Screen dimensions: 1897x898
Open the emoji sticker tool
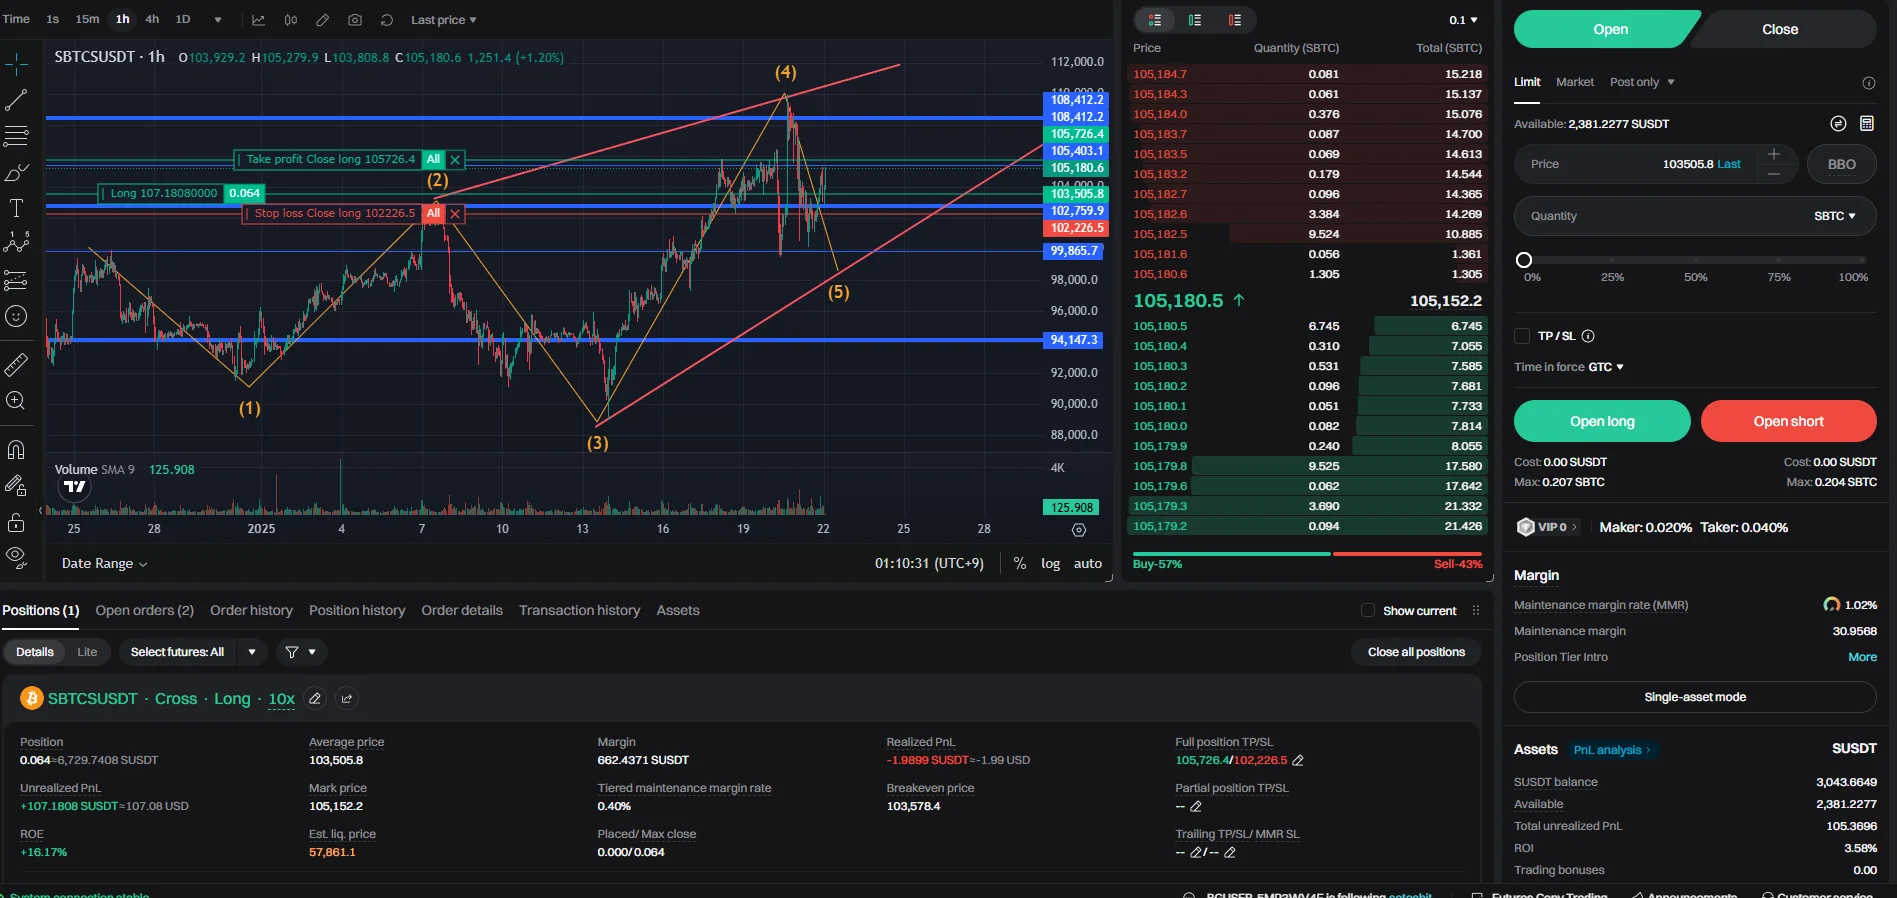tap(16, 316)
